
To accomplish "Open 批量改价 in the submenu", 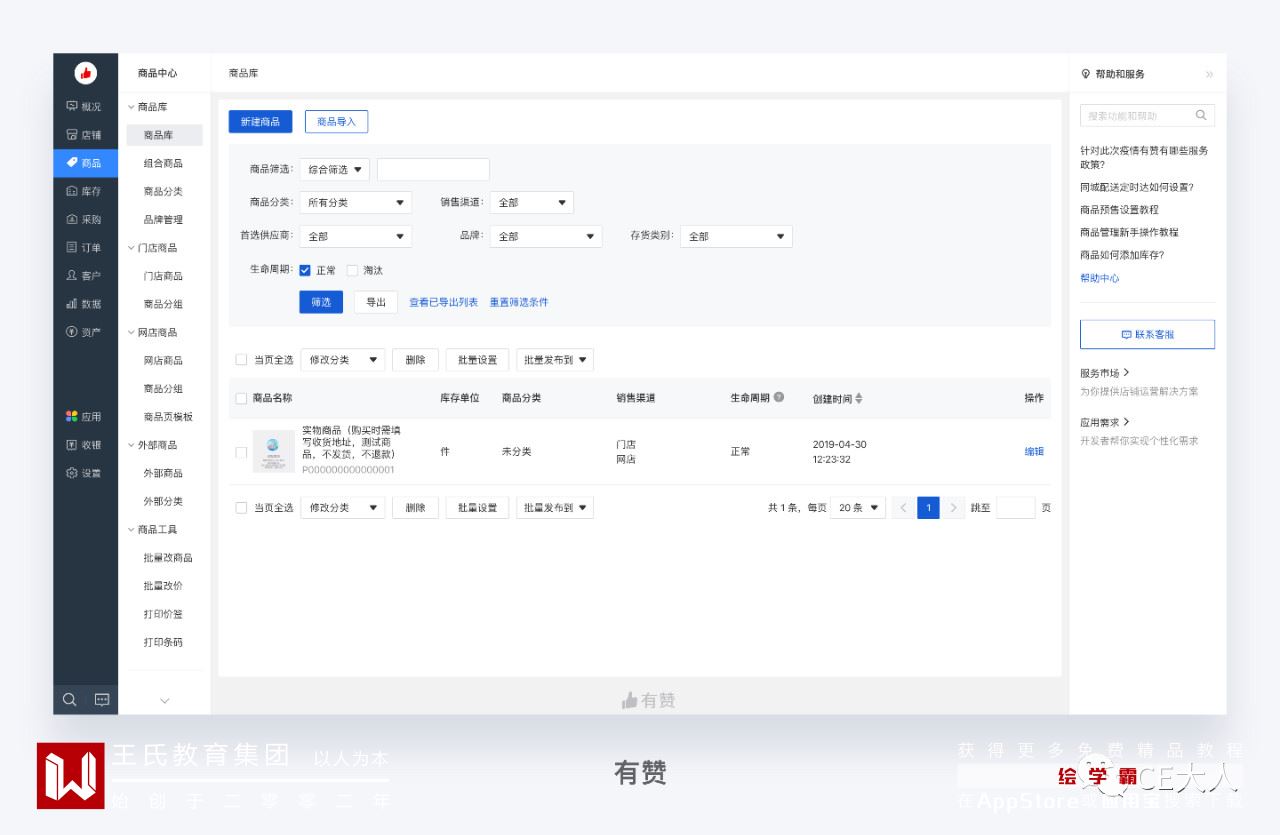I will click(163, 586).
